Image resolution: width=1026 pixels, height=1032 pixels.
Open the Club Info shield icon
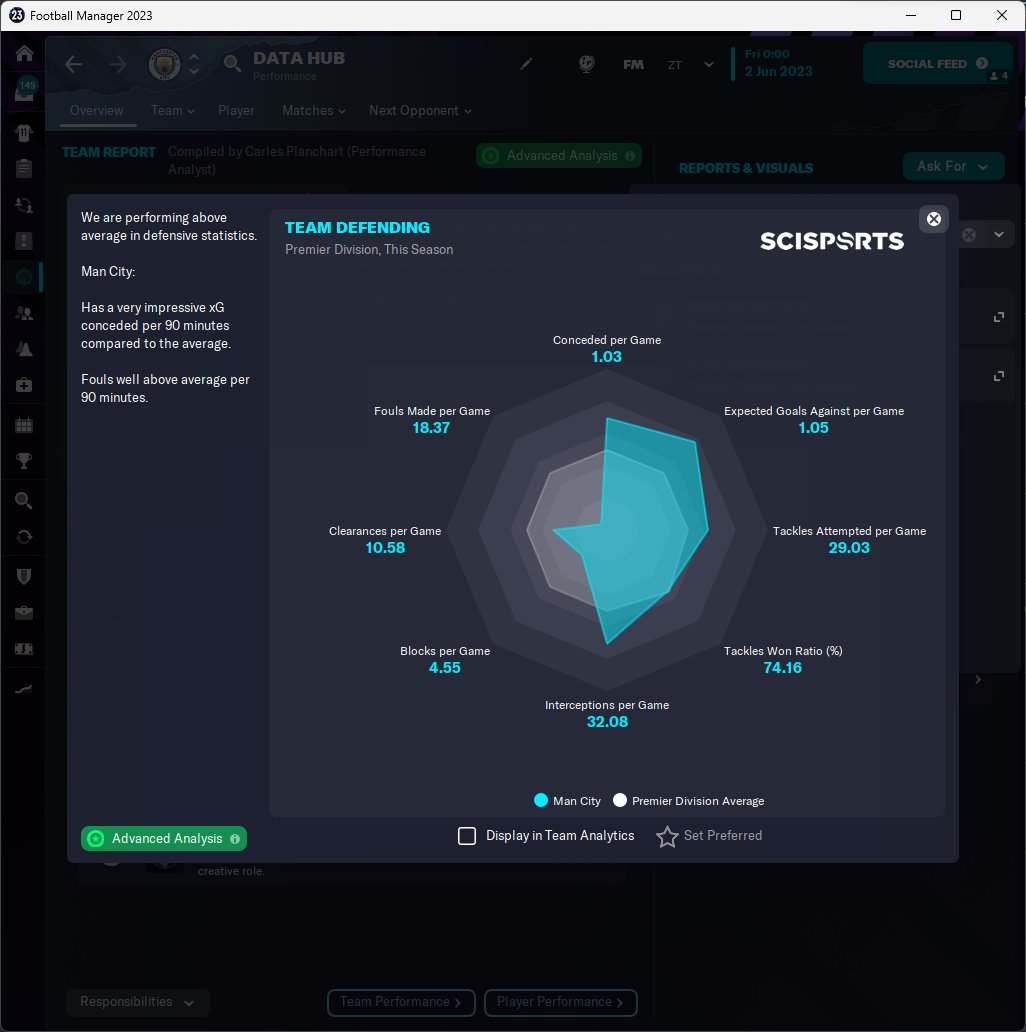[24, 577]
